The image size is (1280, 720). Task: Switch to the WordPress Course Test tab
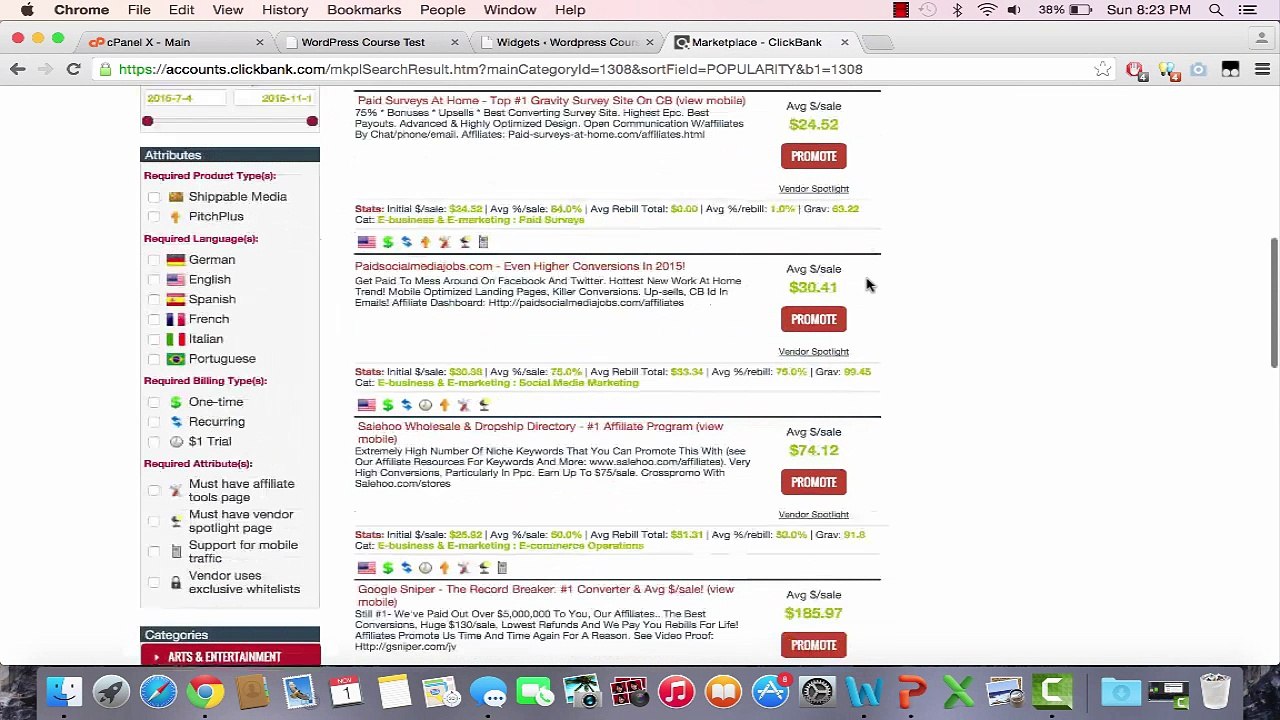pyautogui.click(x=369, y=42)
